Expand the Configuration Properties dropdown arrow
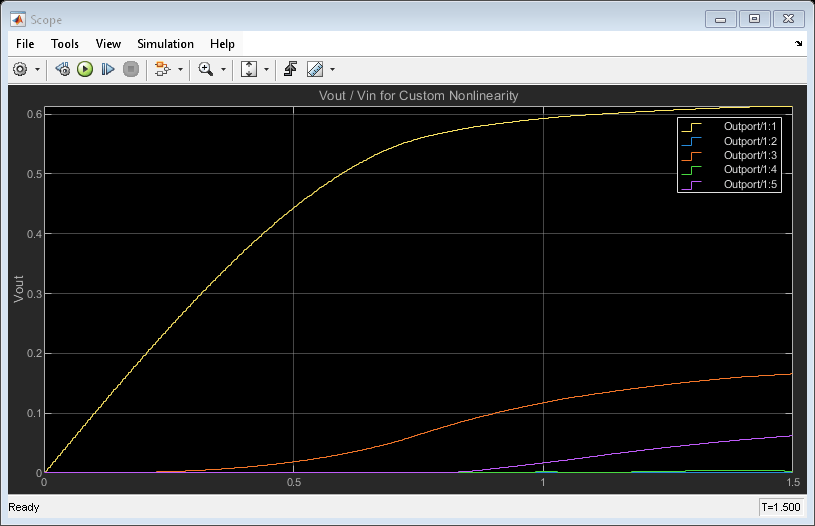The image size is (815, 526). click(x=38, y=70)
